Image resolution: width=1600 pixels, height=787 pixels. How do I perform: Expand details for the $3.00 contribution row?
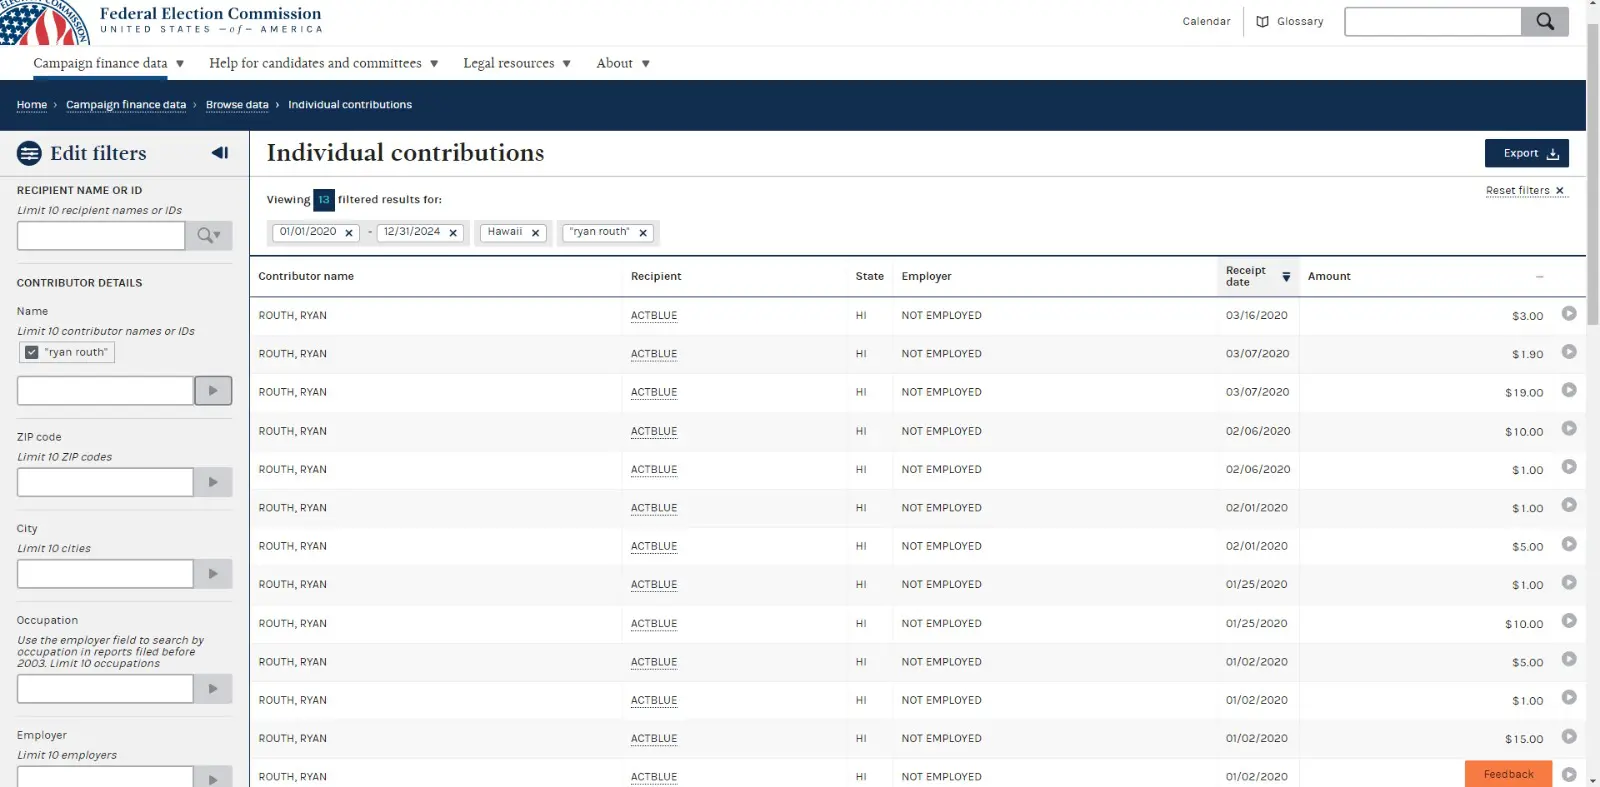[x=1568, y=314]
